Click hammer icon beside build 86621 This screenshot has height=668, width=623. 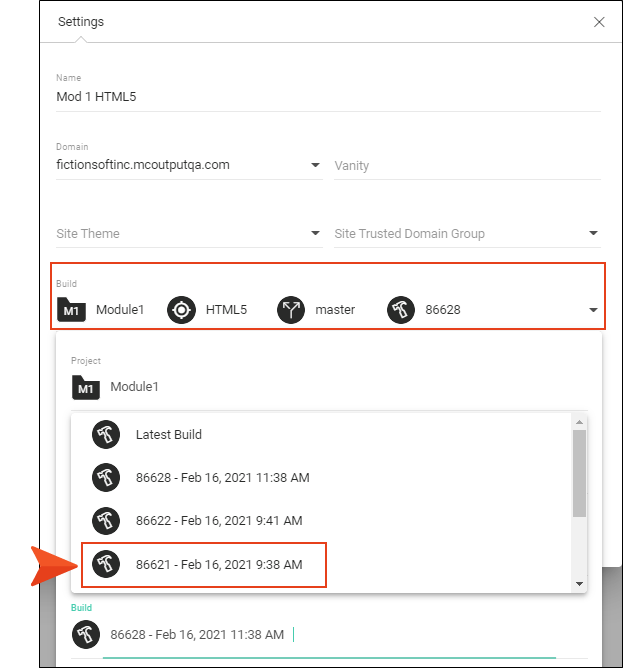(x=106, y=564)
